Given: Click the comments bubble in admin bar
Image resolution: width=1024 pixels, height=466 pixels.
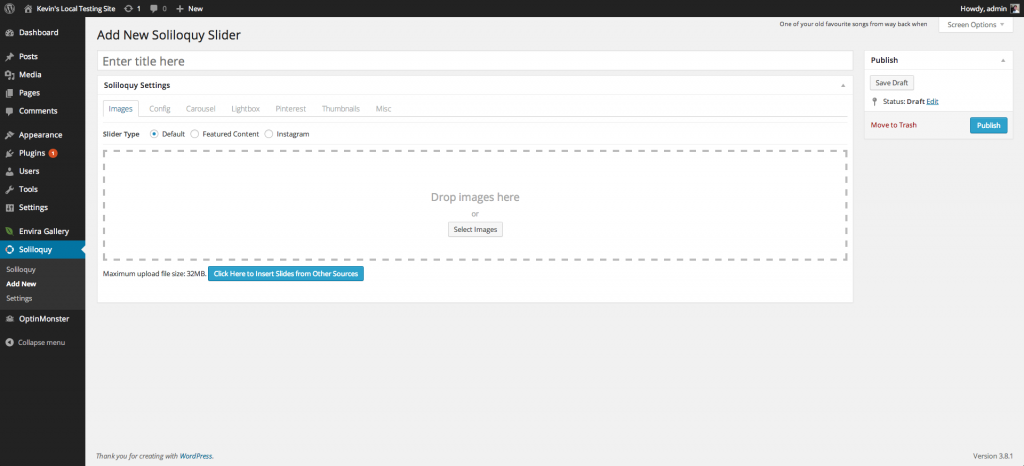Looking at the screenshot, I should coord(156,8).
